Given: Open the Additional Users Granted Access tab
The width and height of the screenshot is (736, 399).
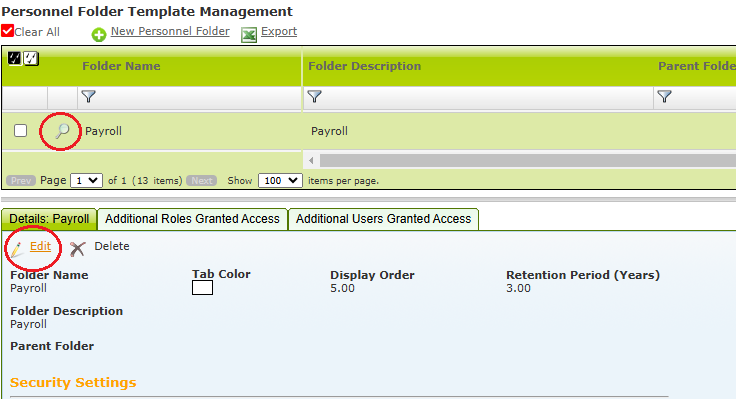Looking at the screenshot, I should 383,219.
